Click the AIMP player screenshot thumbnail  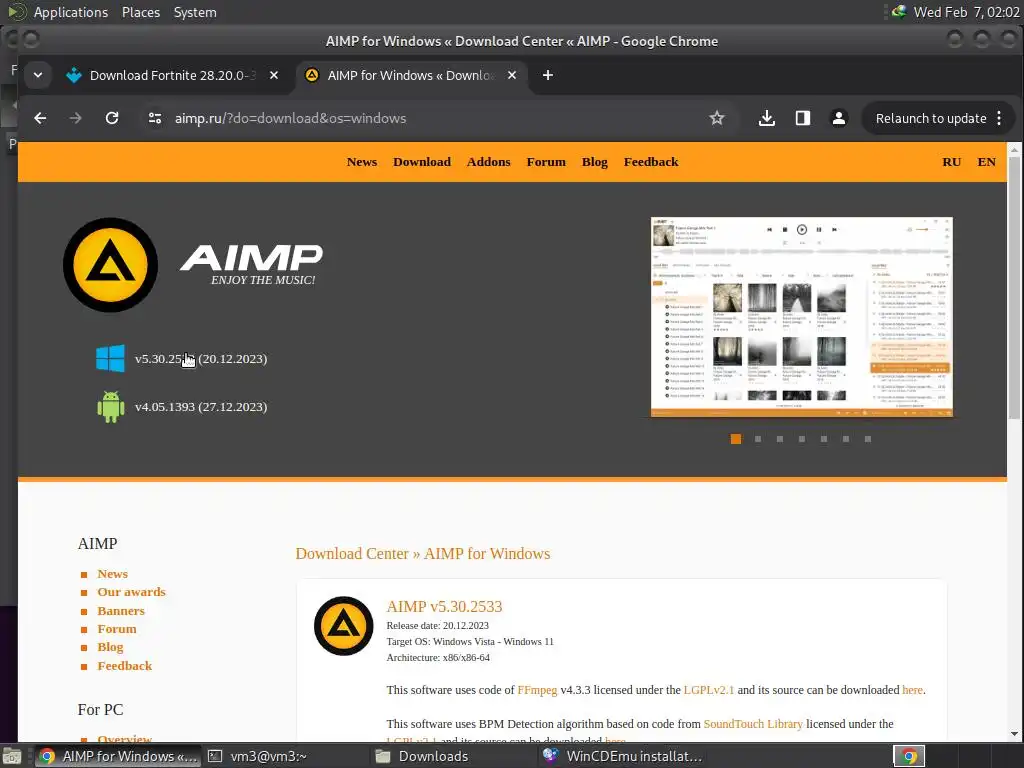click(x=802, y=317)
